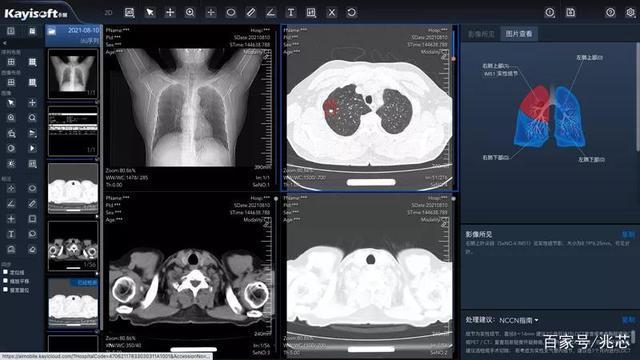Toggle the first sync checkbox 定位线

point(5,272)
